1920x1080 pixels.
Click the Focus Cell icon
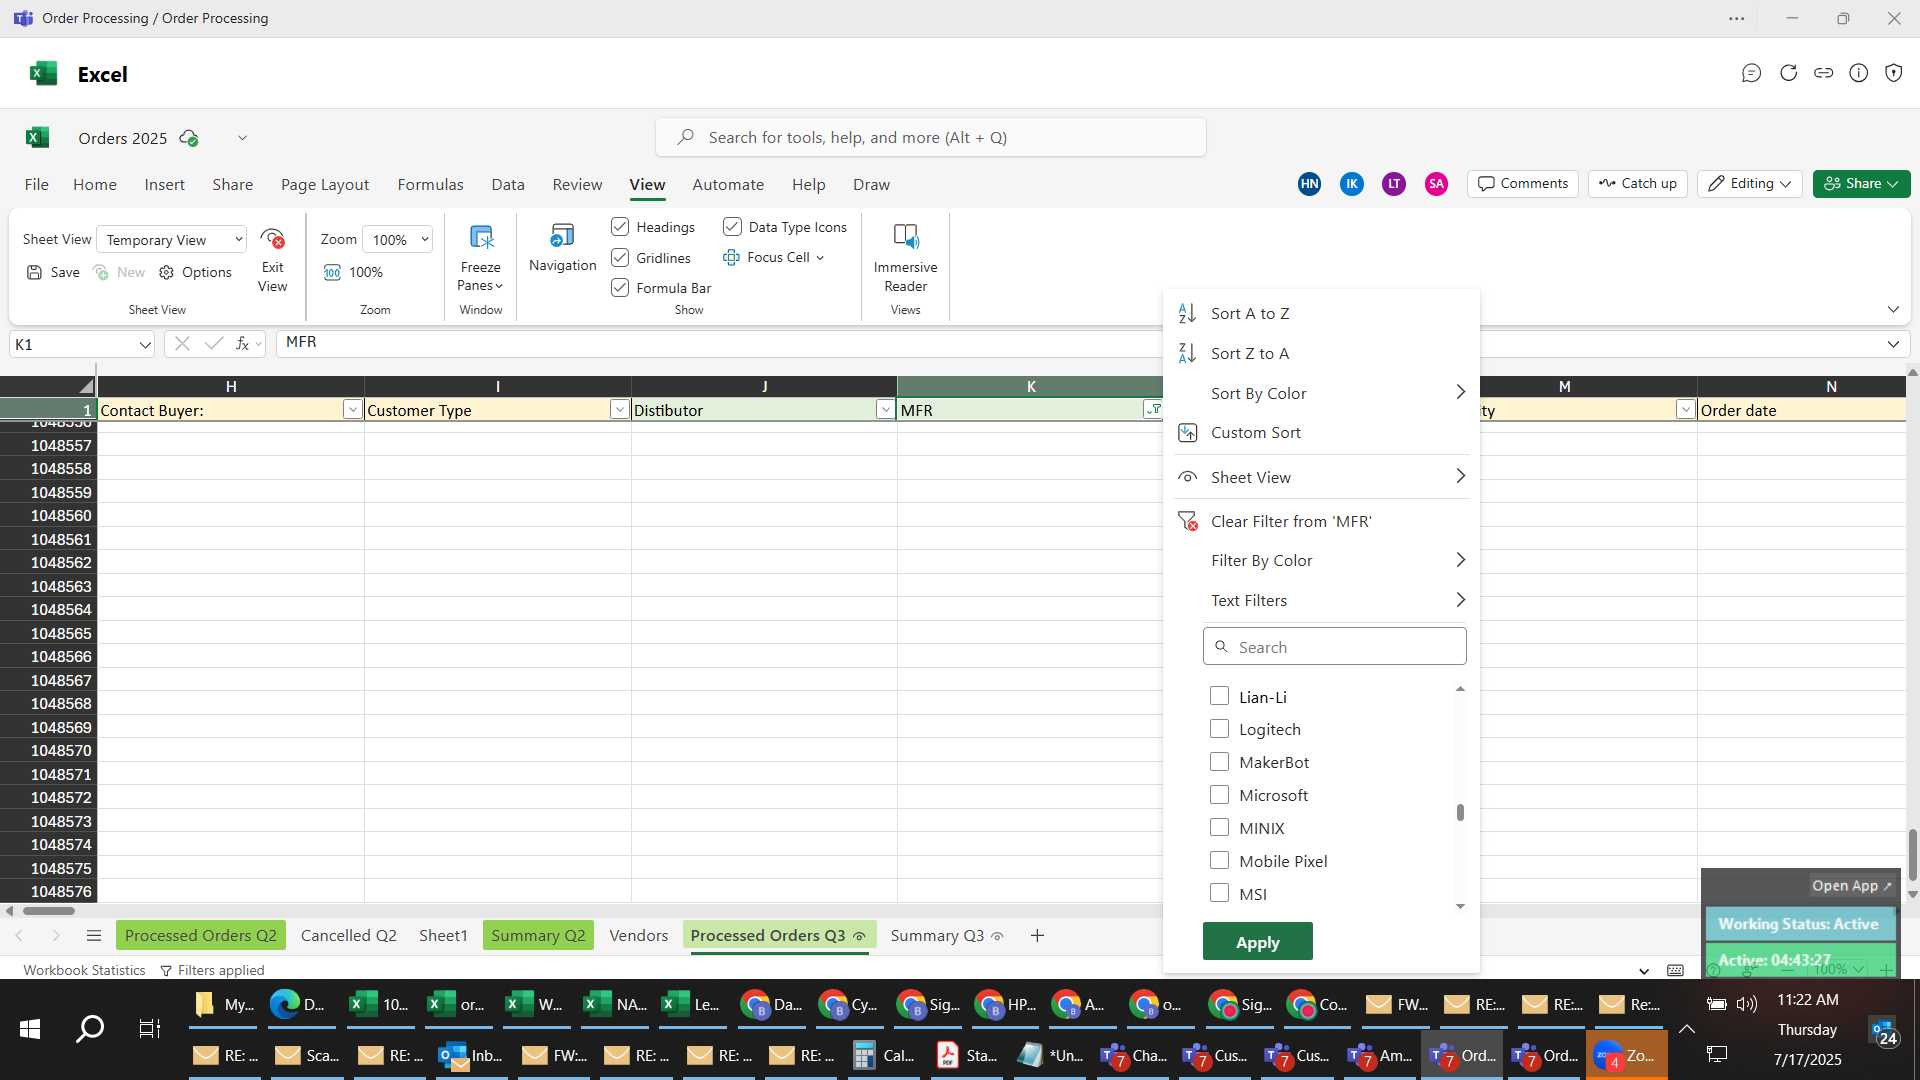pos(731,257)
